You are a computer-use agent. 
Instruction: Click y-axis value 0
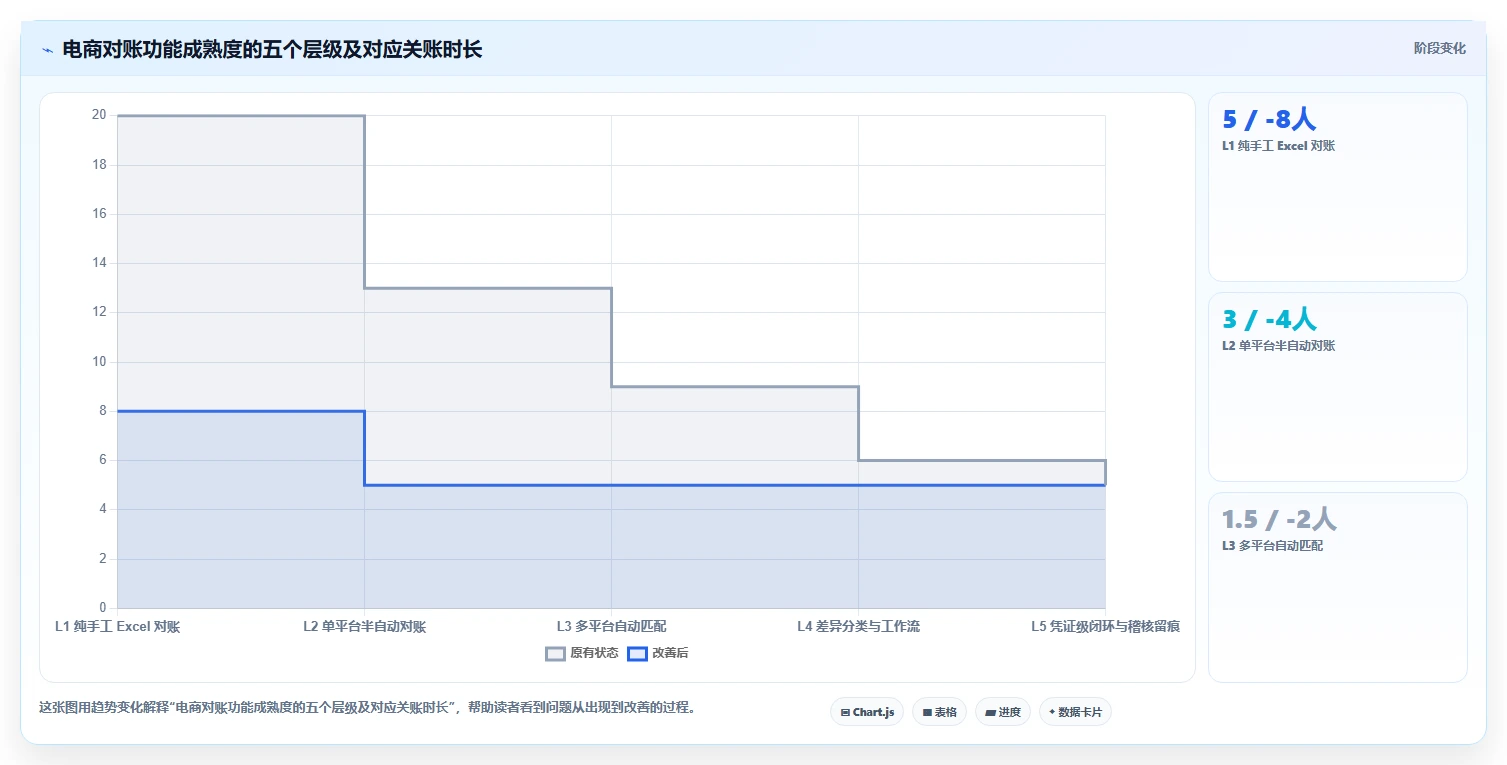pyautogui.click(x=102, y=608)
